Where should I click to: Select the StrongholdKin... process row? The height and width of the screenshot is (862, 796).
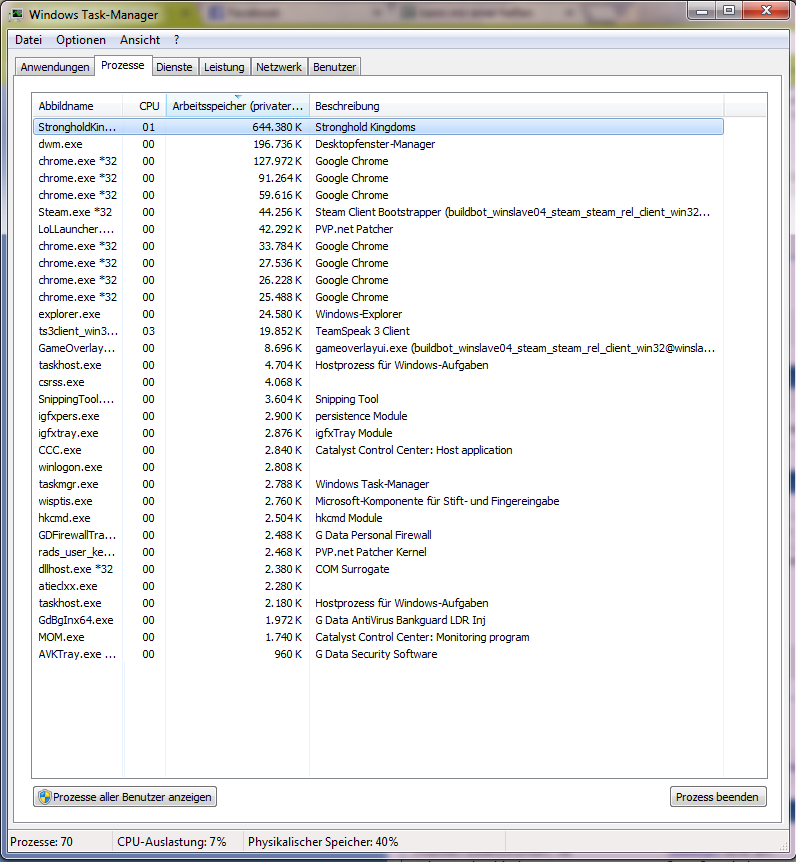pyautogui.click(x=378, y=127)
